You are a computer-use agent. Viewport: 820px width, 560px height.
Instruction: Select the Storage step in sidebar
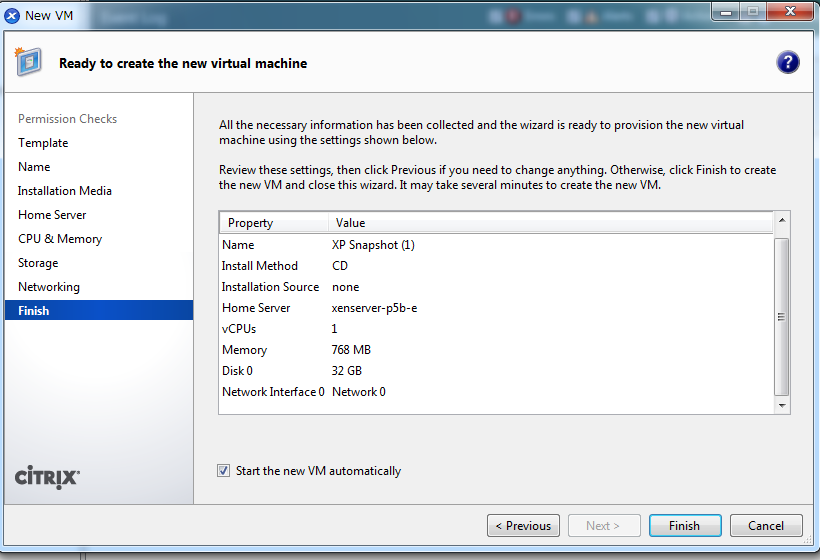pos(38,263)
